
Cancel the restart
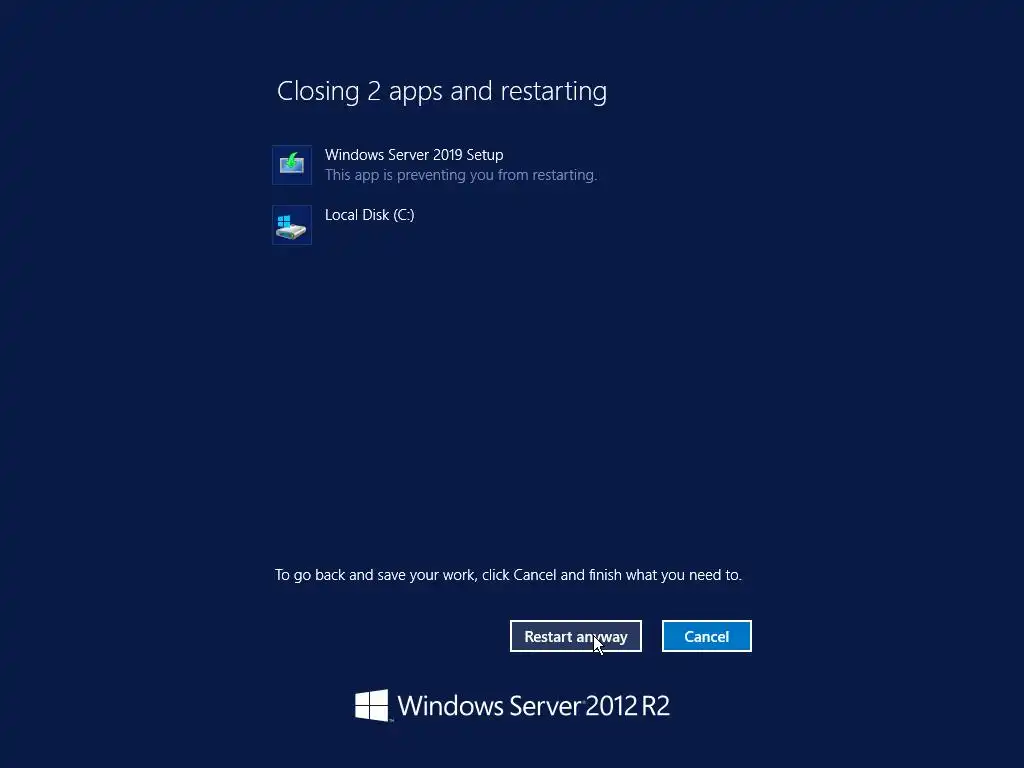tap(707, 636)
